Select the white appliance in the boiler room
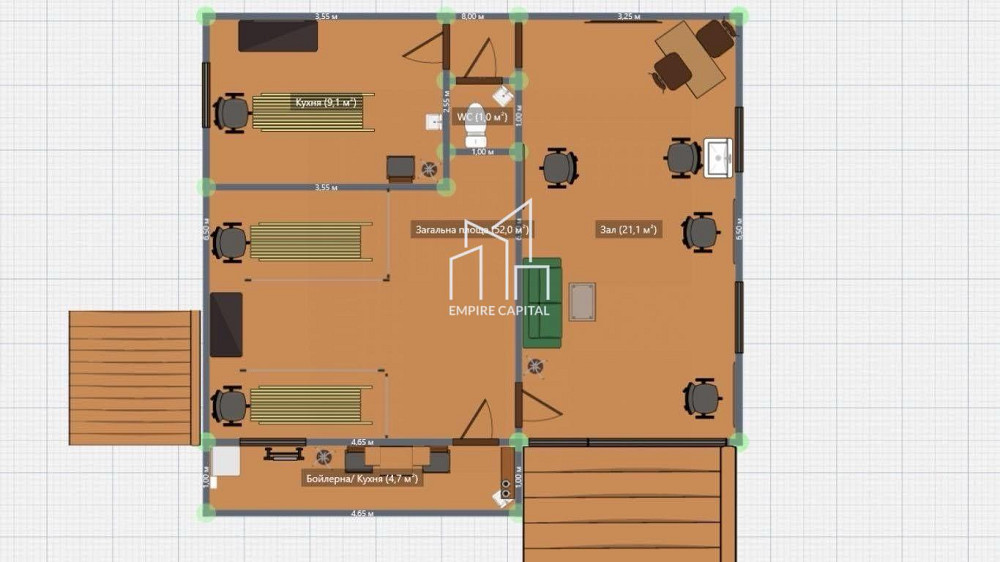This screenshot has height=562, width=1000. 225,461
